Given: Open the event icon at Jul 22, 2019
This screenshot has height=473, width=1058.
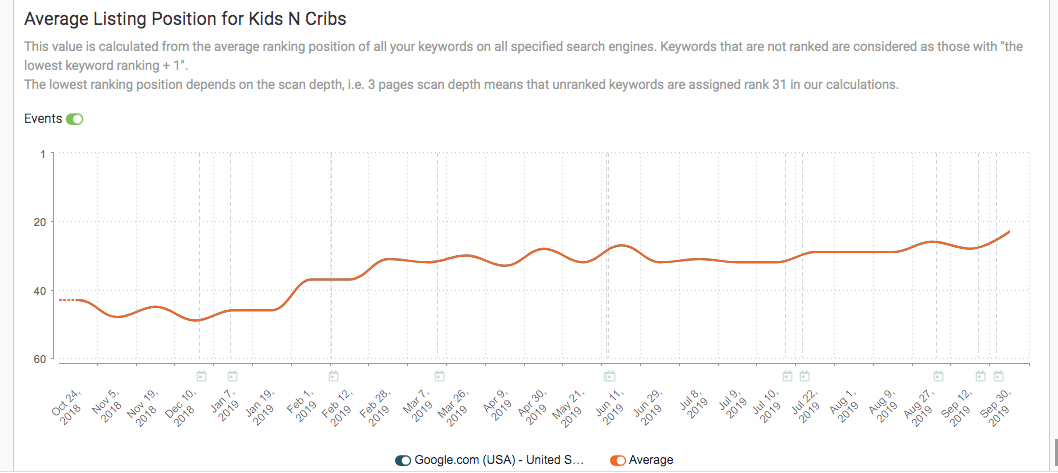Looking at the screenshot, I should (x=802, y=376).
